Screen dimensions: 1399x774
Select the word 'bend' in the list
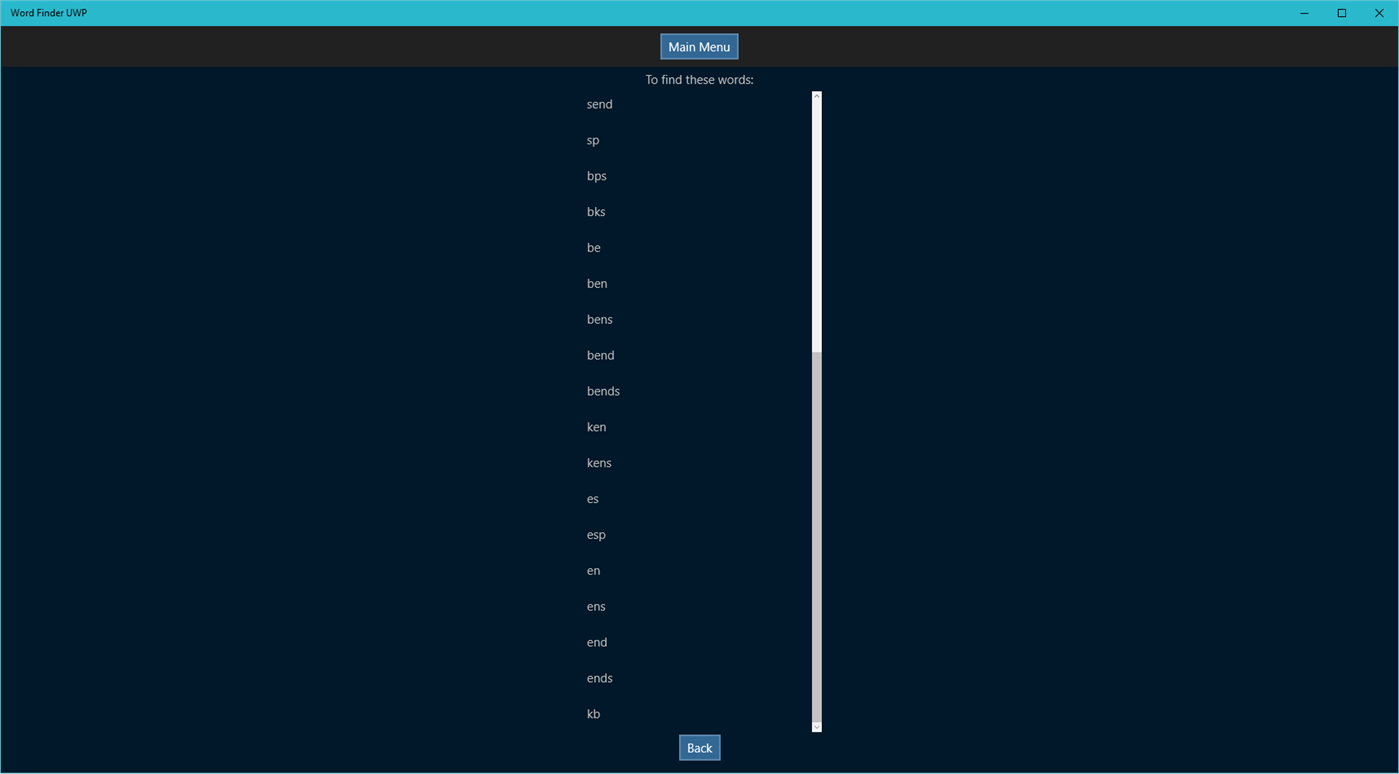tap(600, 355)
